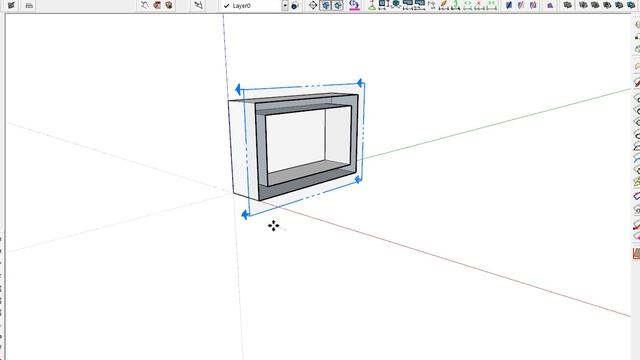Viewport: 640px width, 360px height.
Task: Select the Union solid tool
Action: [595, 5]
